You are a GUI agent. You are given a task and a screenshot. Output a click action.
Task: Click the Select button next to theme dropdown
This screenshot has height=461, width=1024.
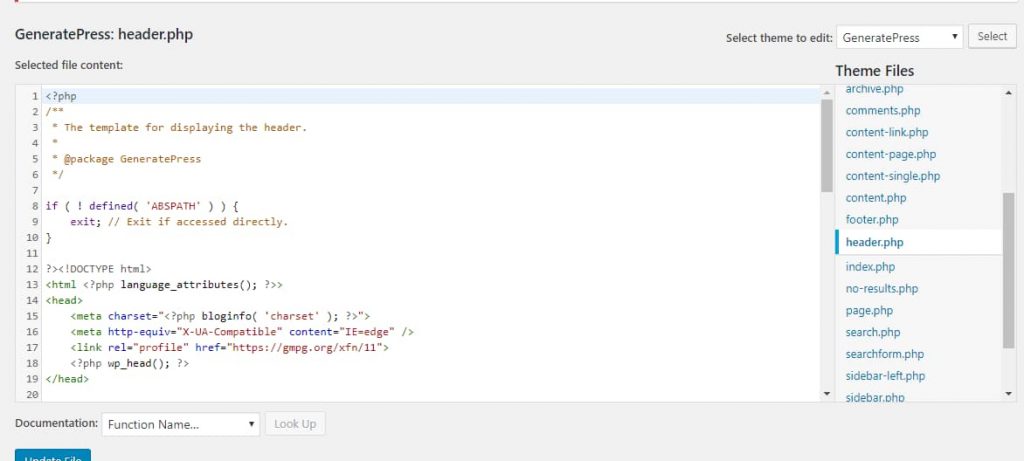992,36
